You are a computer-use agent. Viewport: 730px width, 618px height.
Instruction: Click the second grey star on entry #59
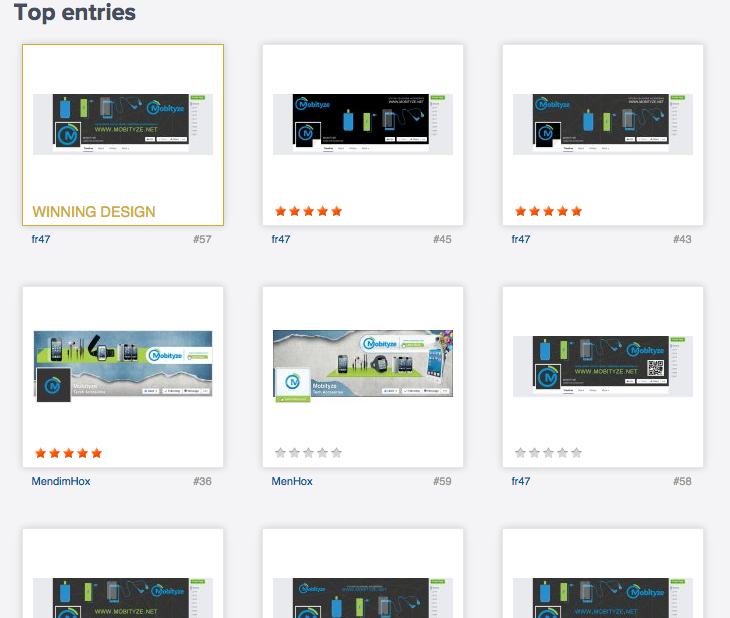tap(295, 453)
